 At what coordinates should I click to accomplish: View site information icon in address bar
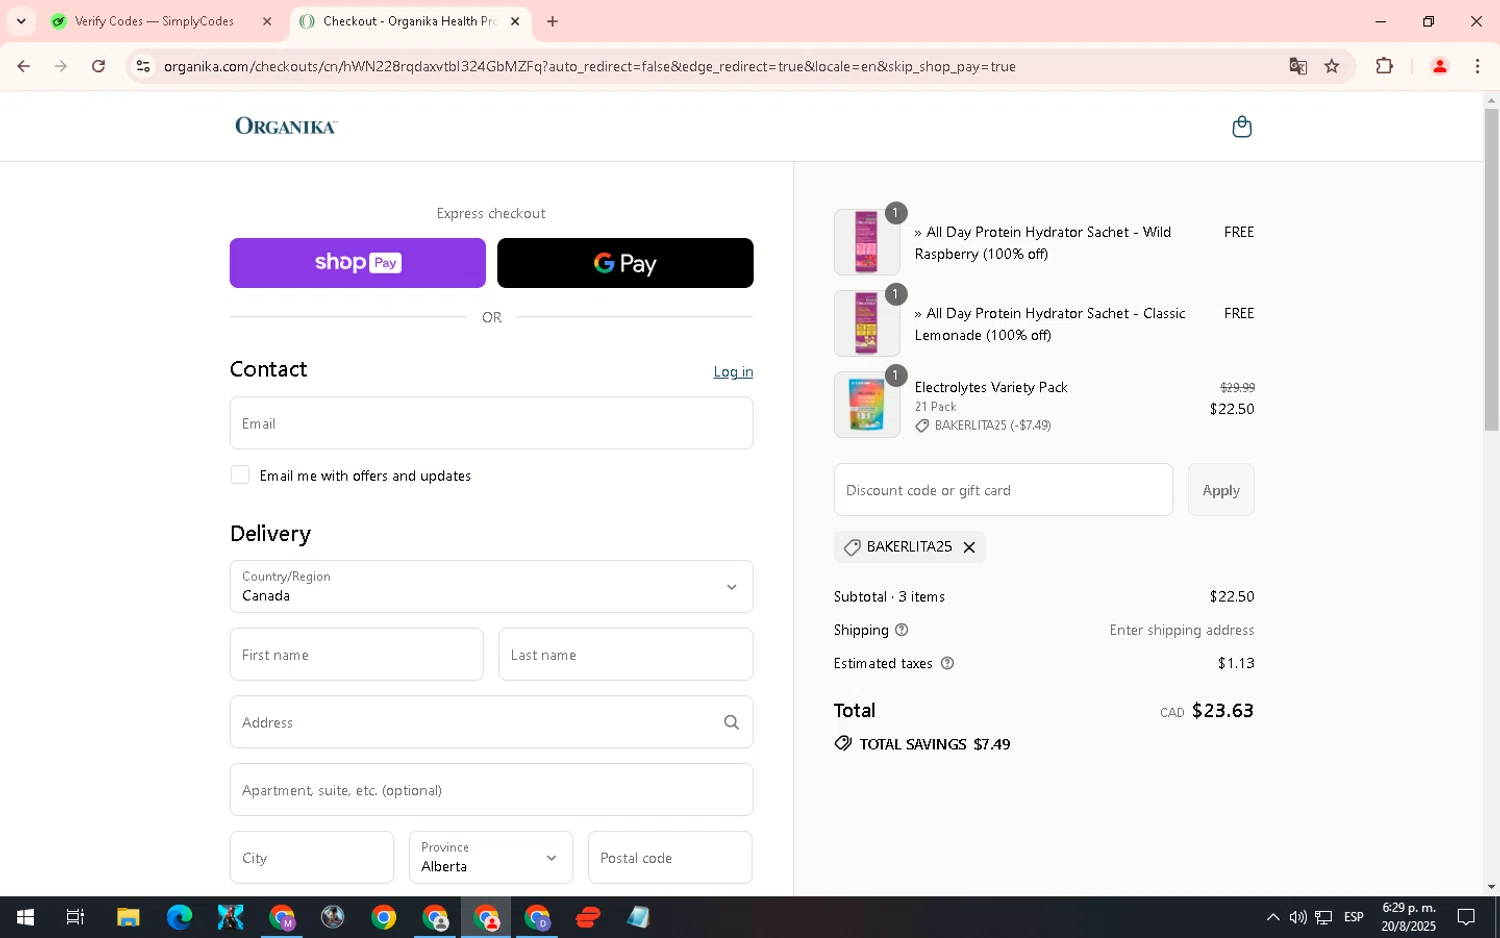[143, 66]
